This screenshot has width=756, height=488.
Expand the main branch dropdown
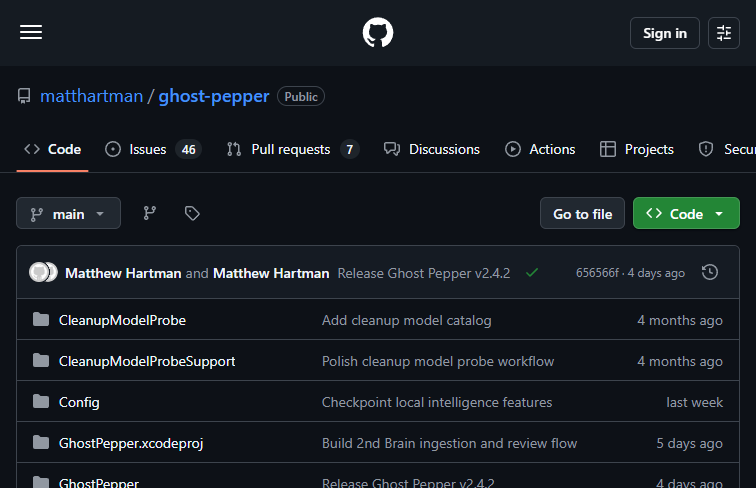68,213
